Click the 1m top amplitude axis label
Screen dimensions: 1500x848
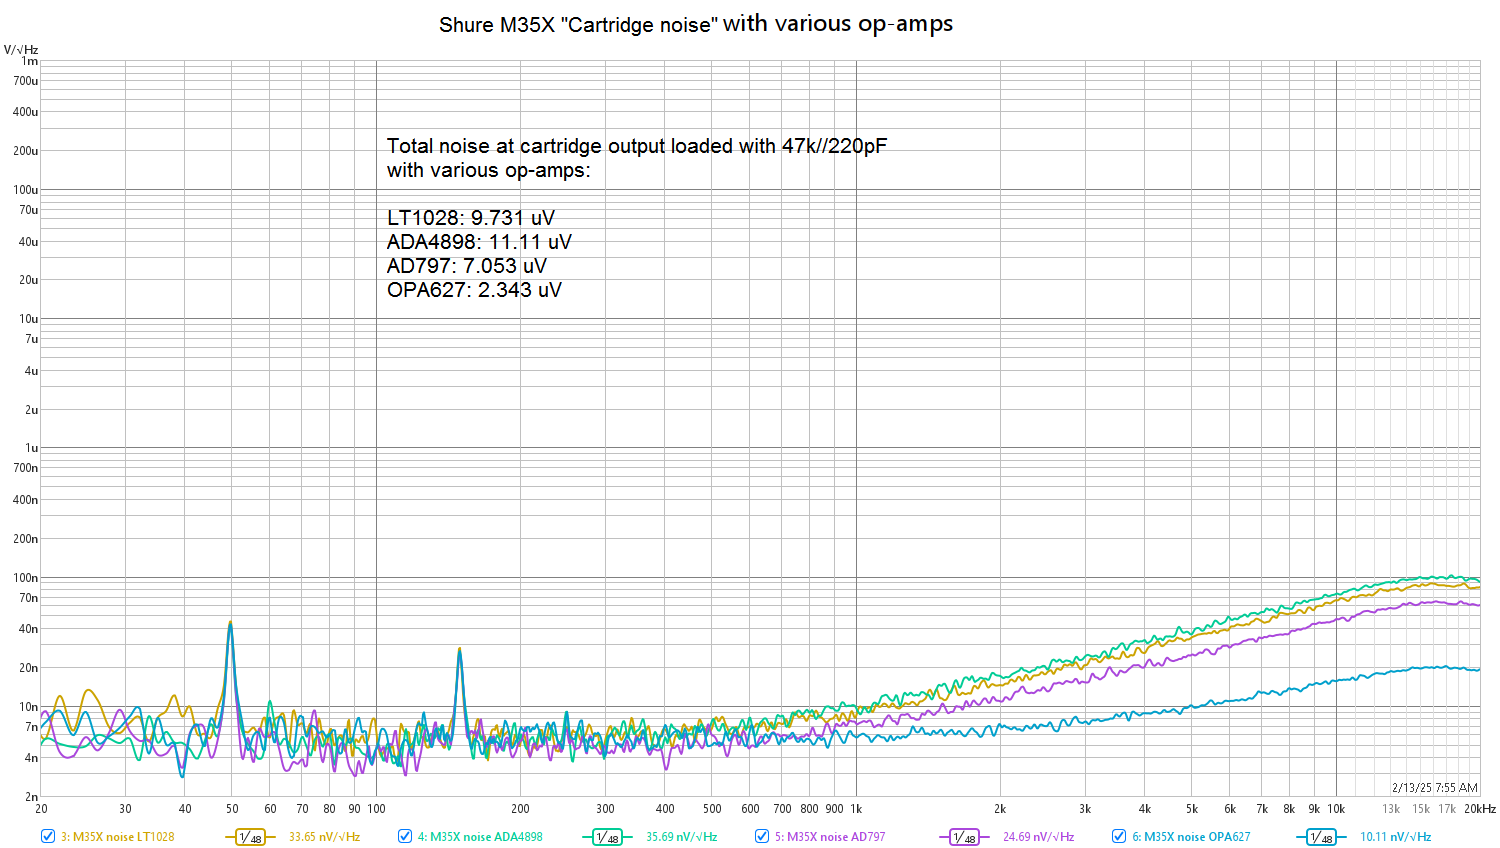click(30, 61)
